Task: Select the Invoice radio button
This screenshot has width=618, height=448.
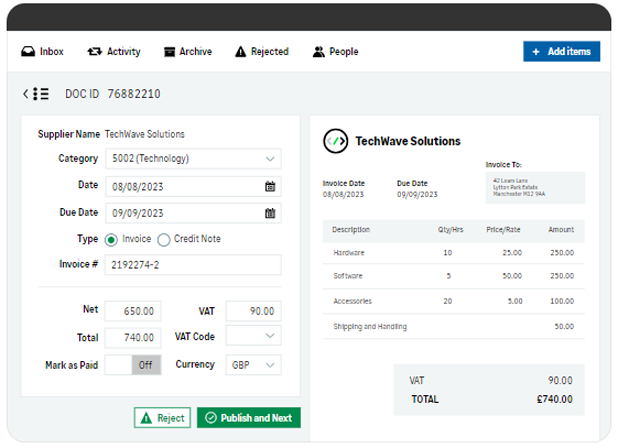Action: [x=111, y=240]
